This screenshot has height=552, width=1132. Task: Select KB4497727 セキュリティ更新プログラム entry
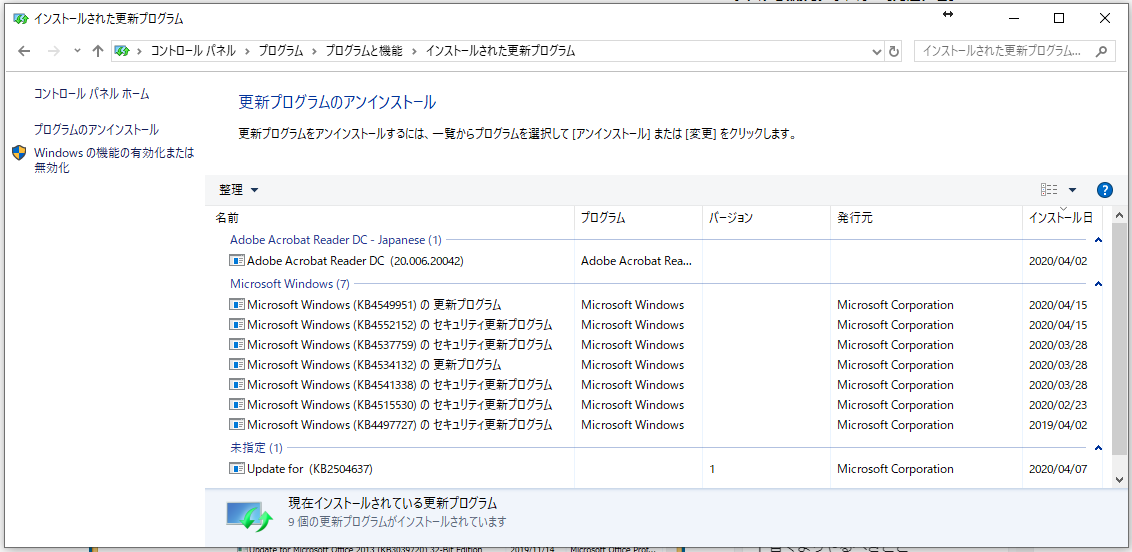pyautogui.click(x=399, y=425)
